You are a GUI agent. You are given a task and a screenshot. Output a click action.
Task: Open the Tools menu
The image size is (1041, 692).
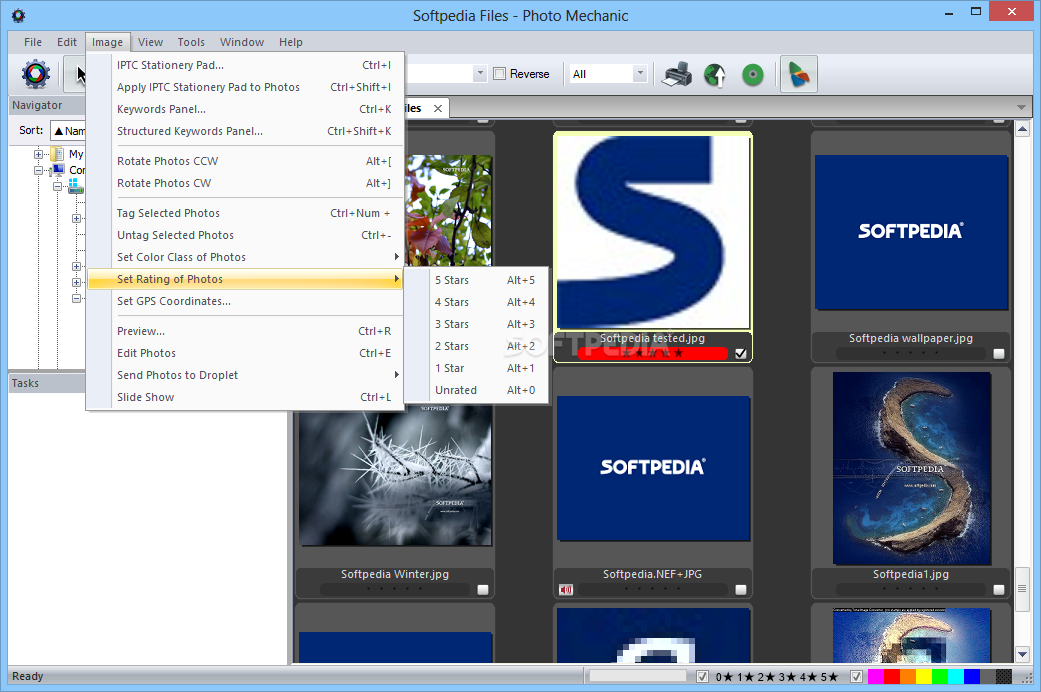191,42
